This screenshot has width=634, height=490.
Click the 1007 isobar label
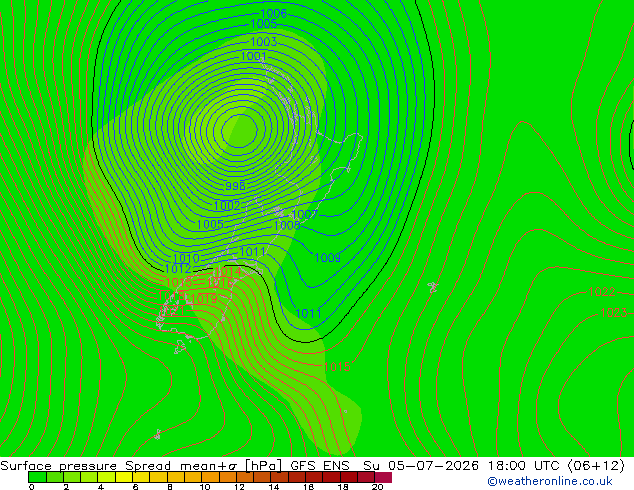coord(305,215)
